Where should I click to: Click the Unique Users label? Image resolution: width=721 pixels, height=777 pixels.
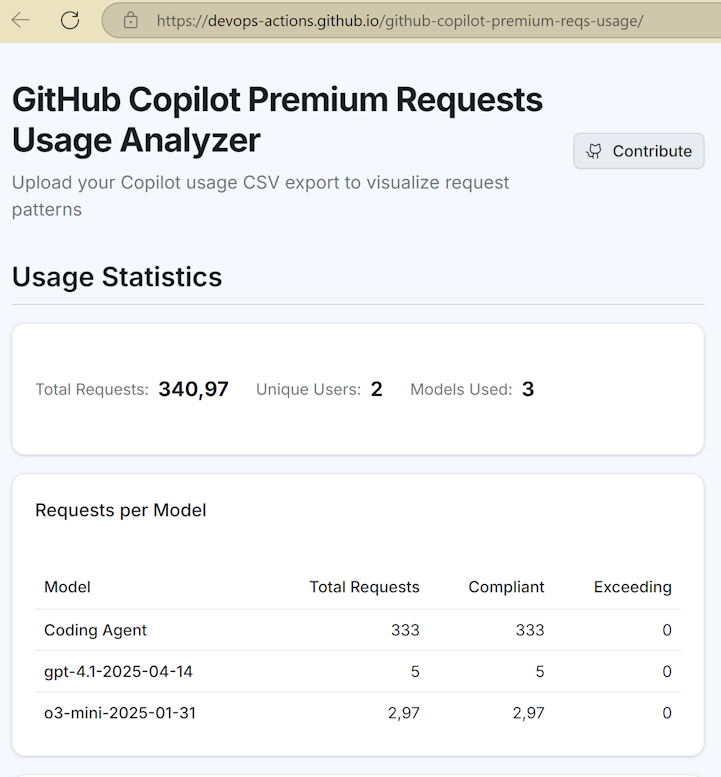click(308, 389)
